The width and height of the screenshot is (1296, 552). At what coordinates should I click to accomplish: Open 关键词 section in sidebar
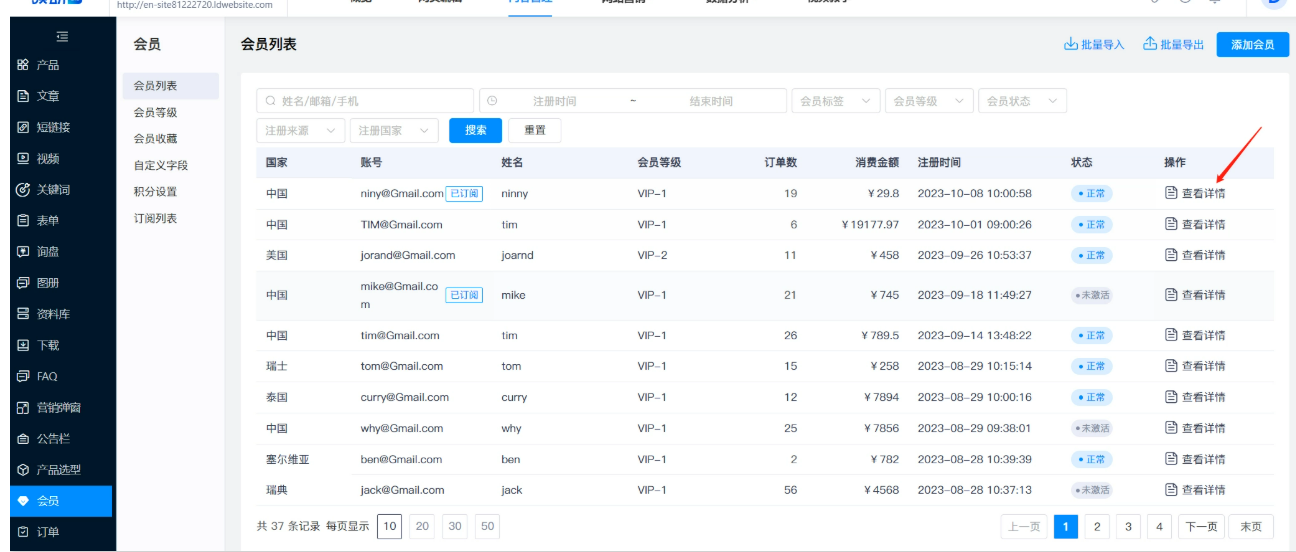click(x=53, y=190)
